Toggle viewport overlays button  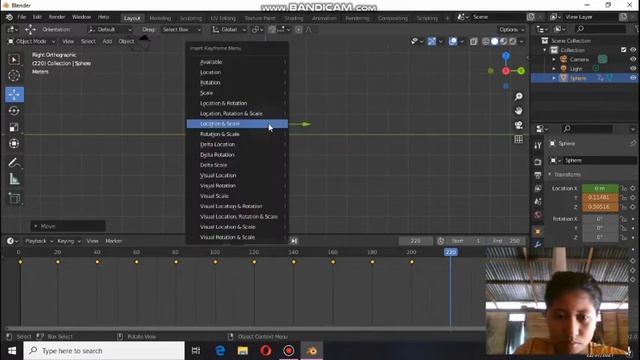point(453,41)
